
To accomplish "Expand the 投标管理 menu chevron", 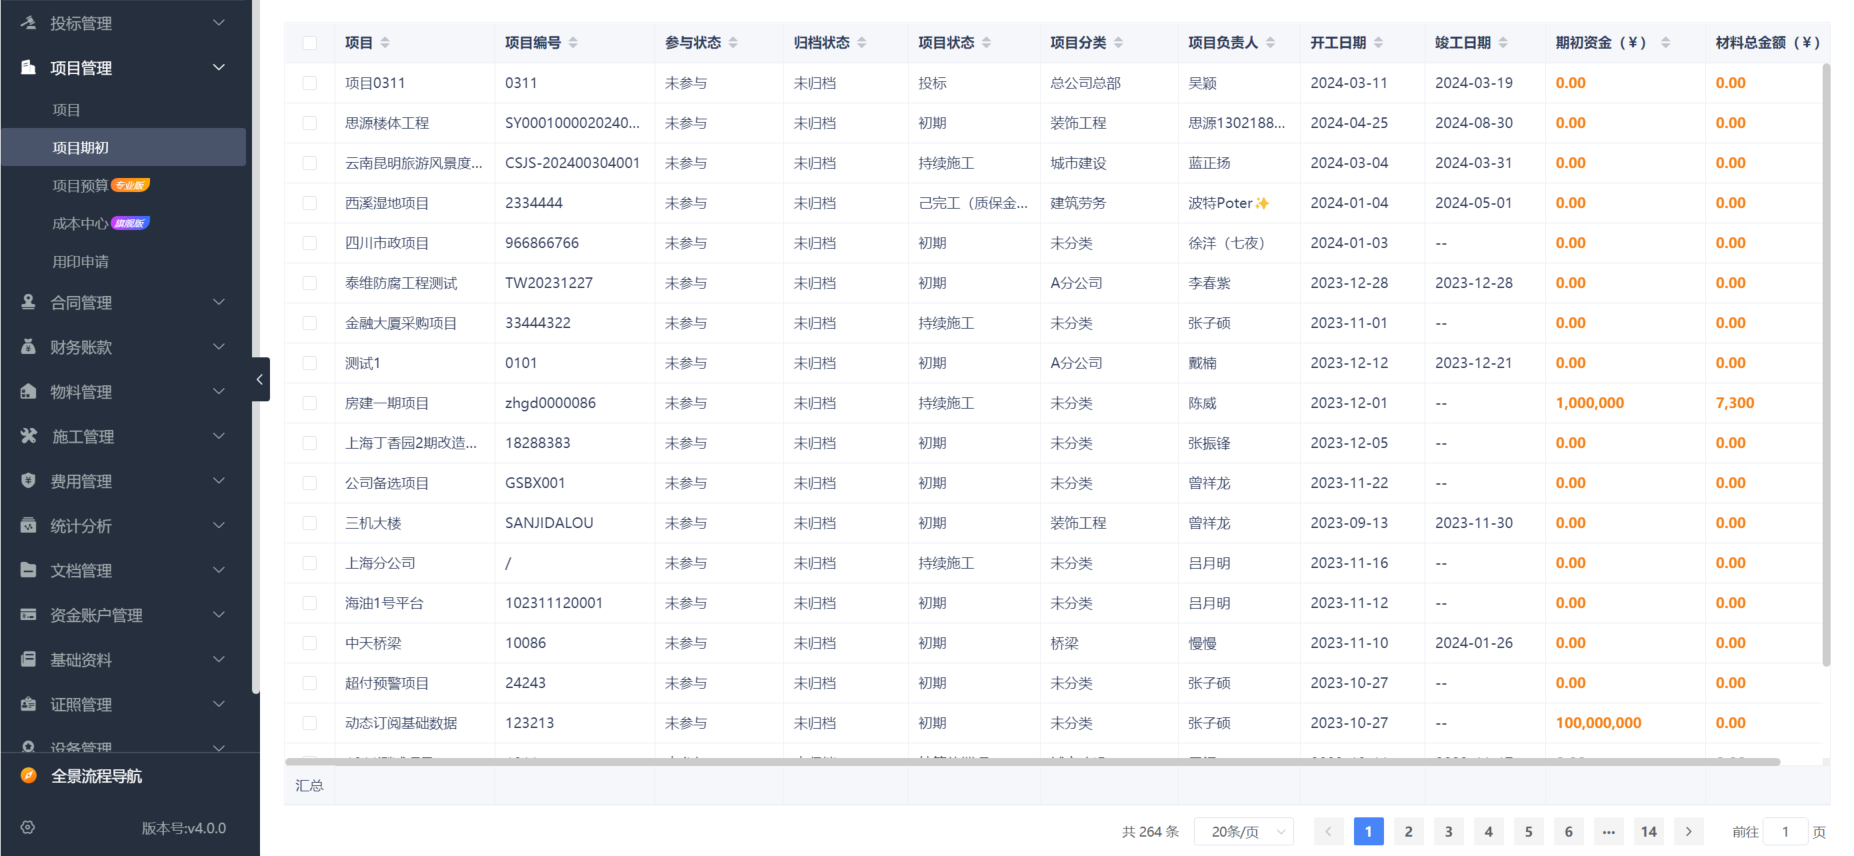I will (219, 22).
